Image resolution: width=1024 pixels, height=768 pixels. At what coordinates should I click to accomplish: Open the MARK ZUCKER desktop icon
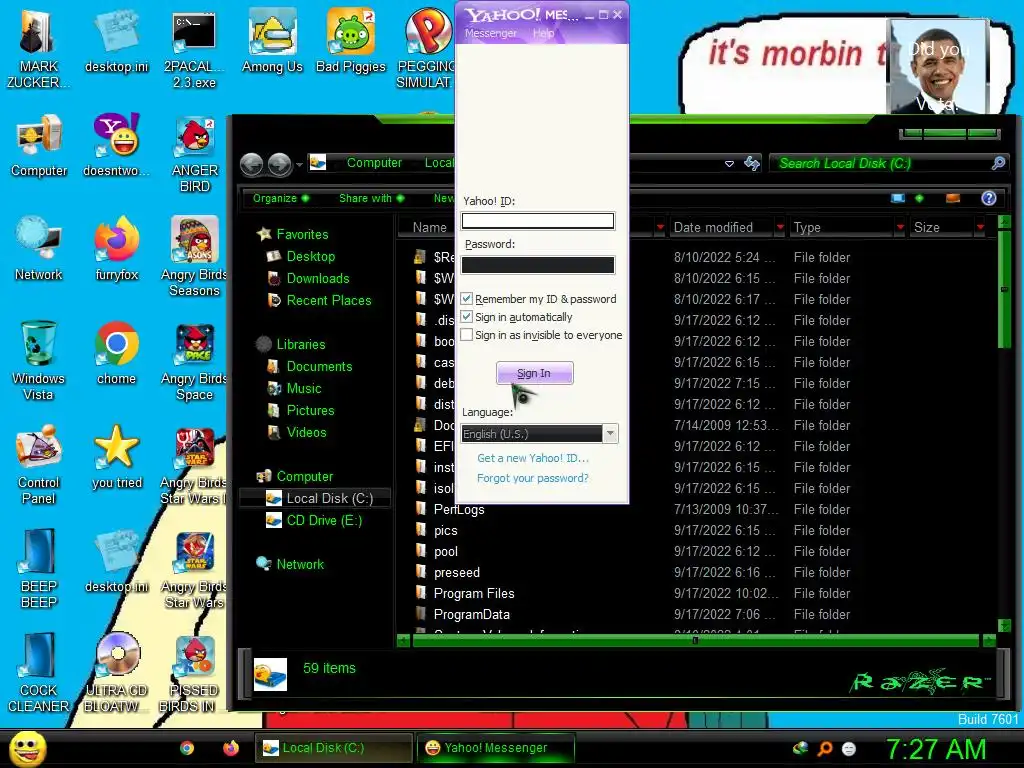click(38, 49)
